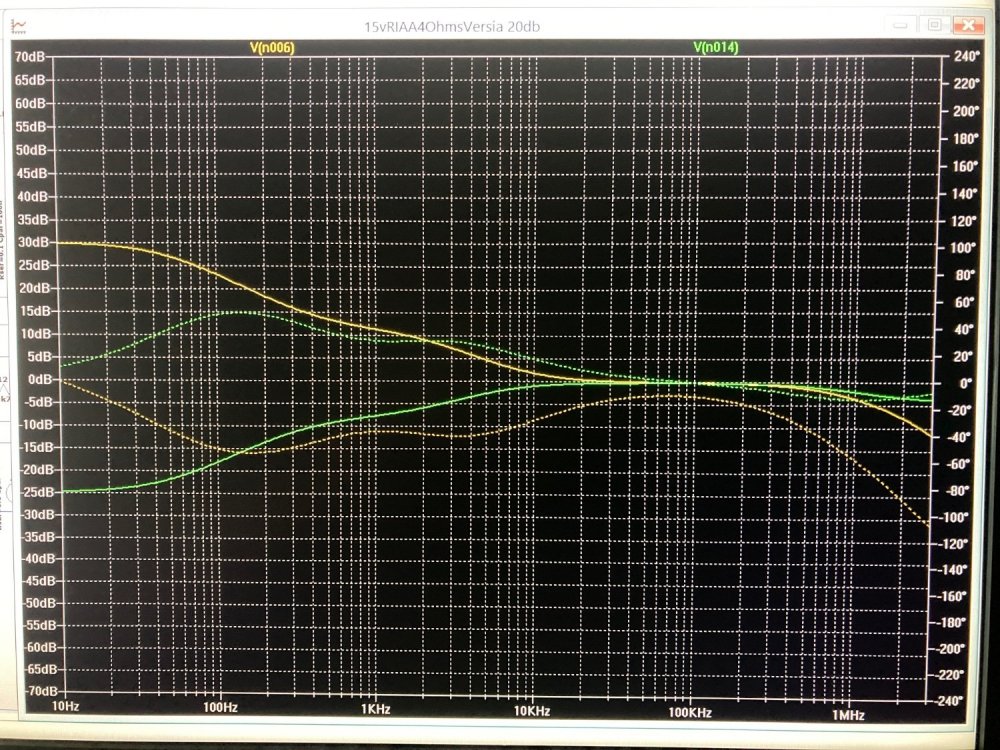Screen dimensions: 1000x750
Task: Maximize the plot window
Action: (933, 25)
